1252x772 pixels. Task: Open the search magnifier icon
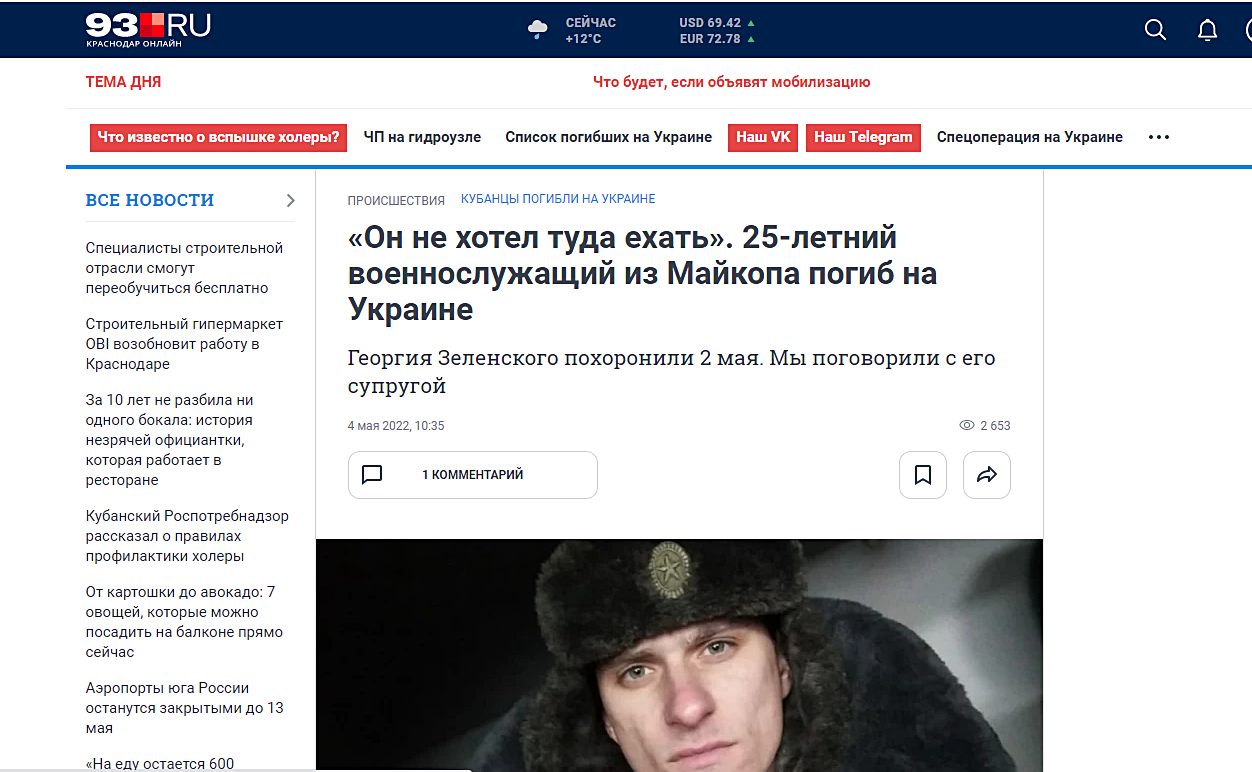point(1155,30)
